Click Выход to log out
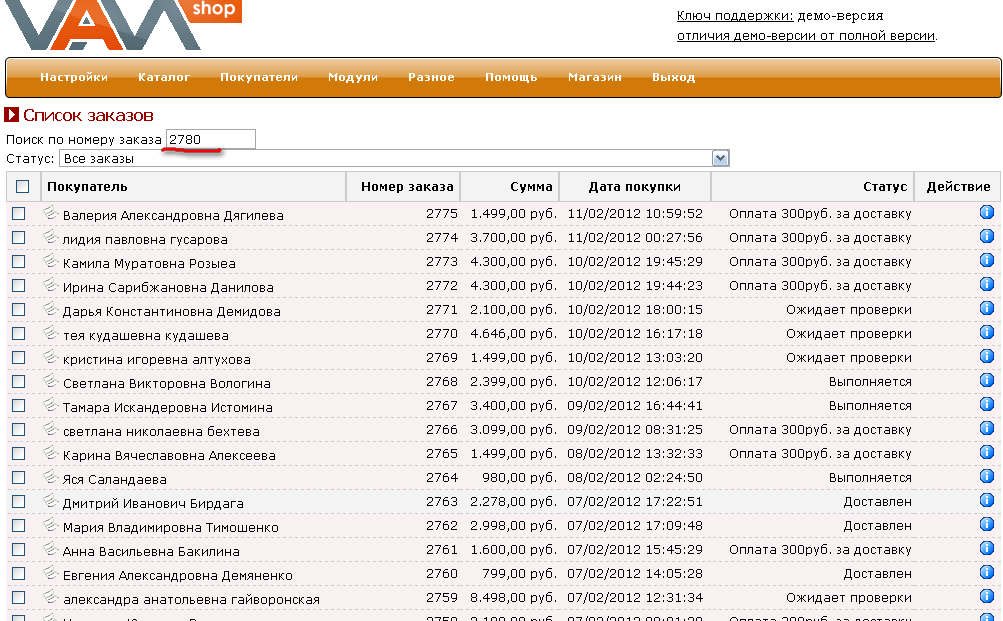This screenshot has height=621, width=1003. tap(674, 77)
